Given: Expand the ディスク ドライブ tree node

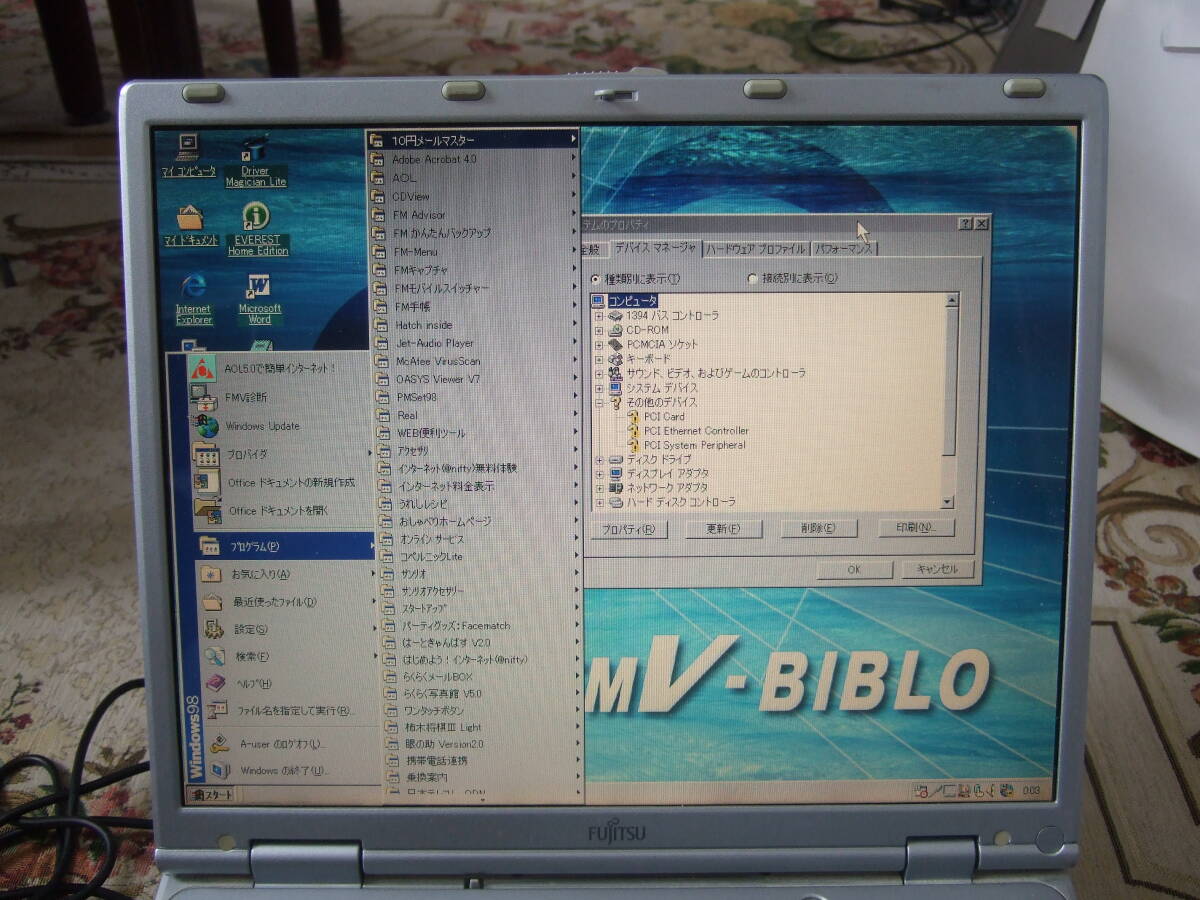Looking at the screenshot, I should tap(599, 460).
